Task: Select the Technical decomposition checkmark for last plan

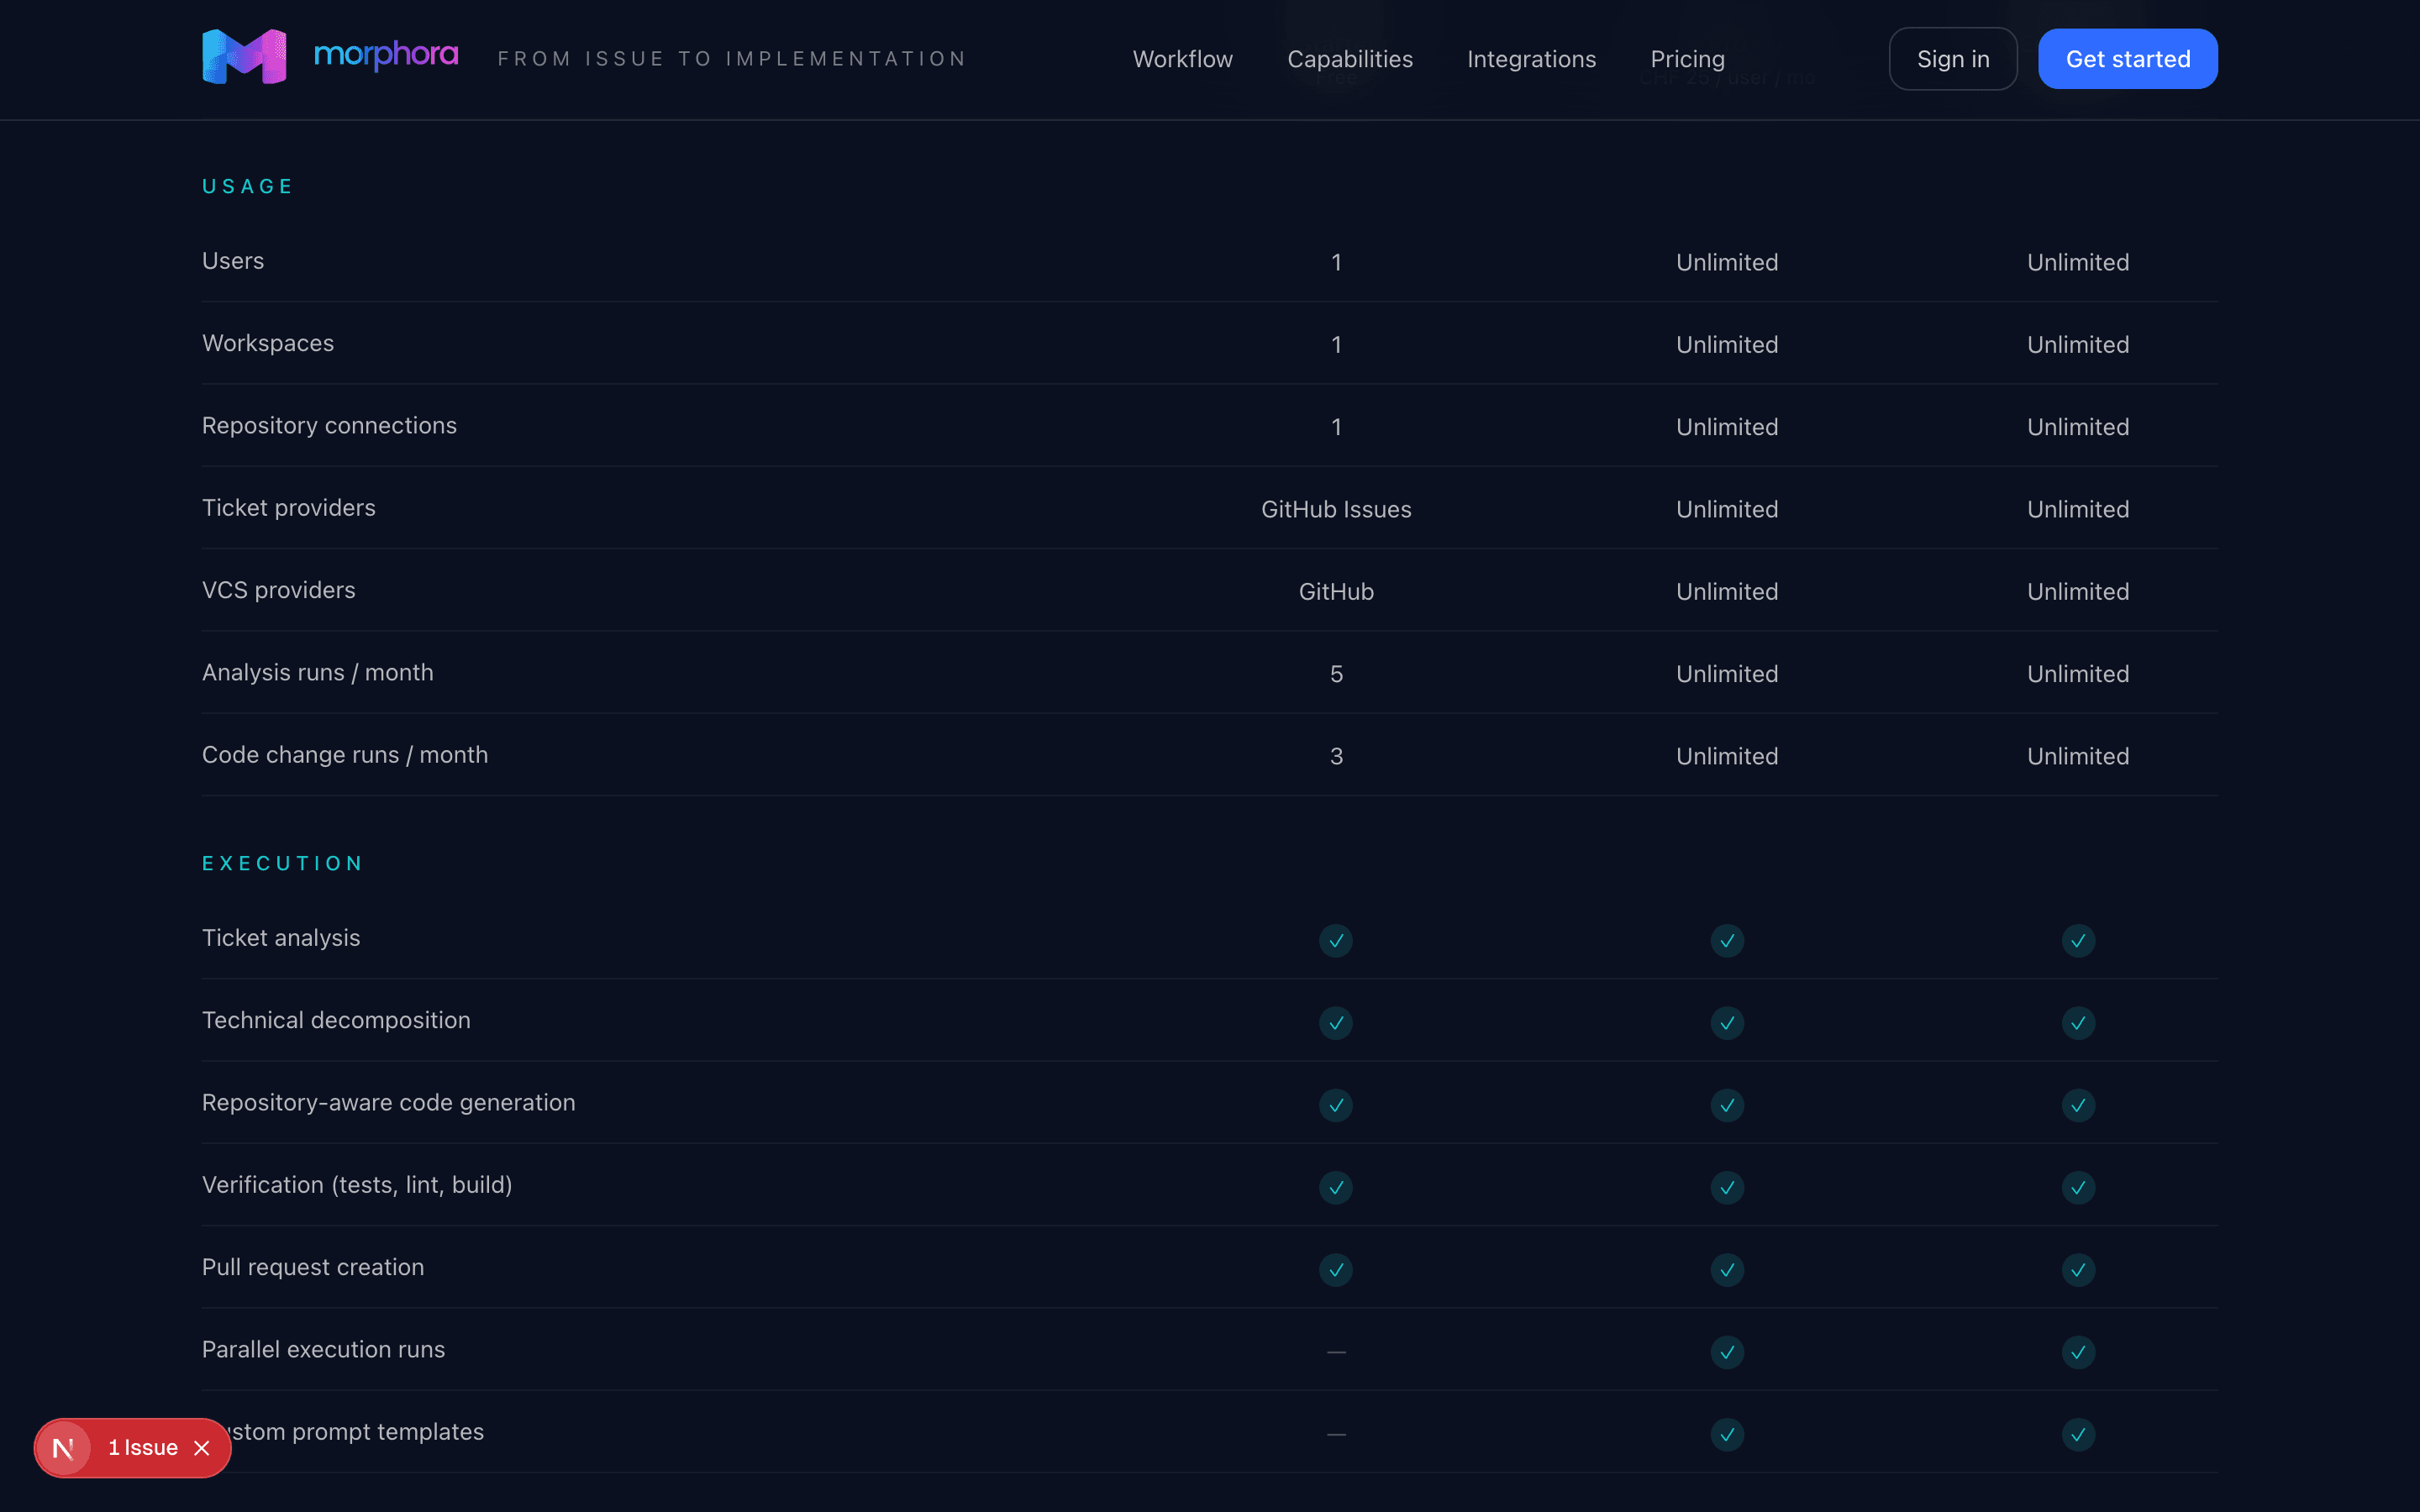Action: 2078,1023
